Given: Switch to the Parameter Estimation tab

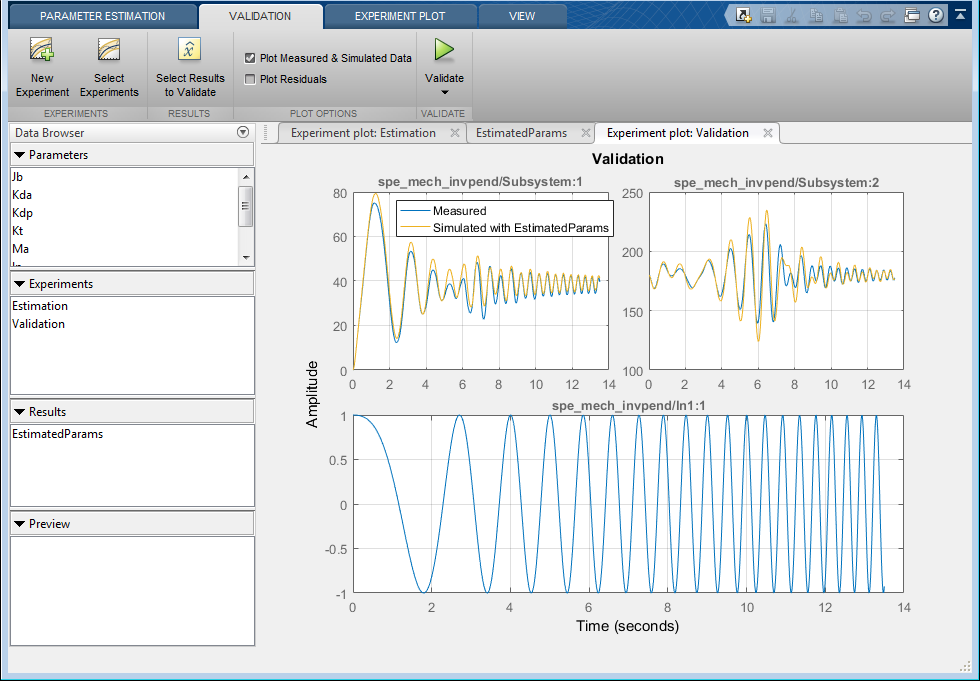Looking at the screenshot, I should (x=102, y=16).
